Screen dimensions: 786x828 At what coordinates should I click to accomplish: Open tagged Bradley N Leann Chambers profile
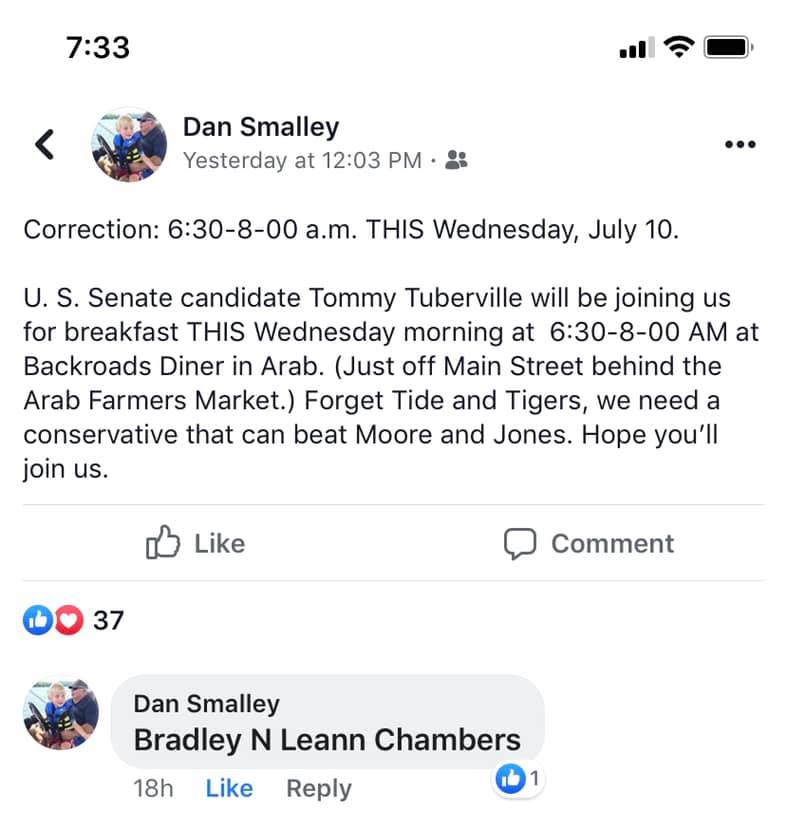(x=327, y=740)
